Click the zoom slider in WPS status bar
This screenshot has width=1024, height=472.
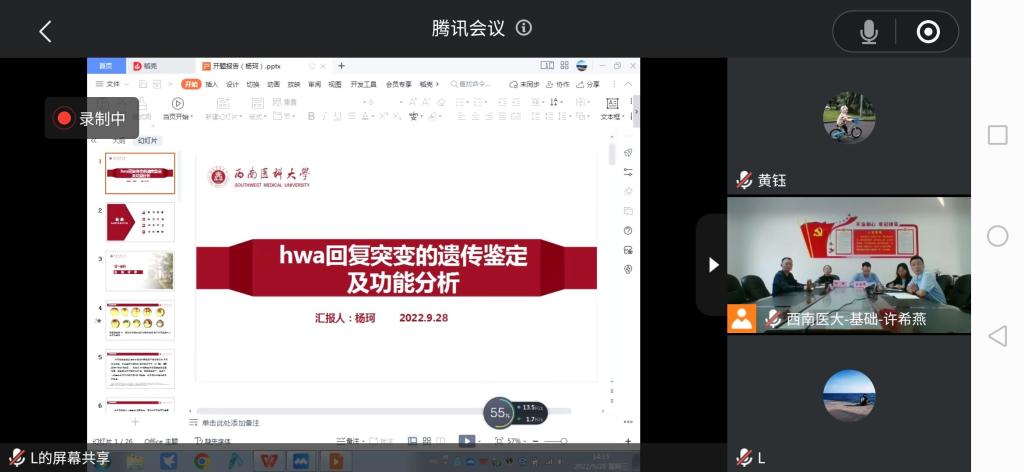click(556, 441)
